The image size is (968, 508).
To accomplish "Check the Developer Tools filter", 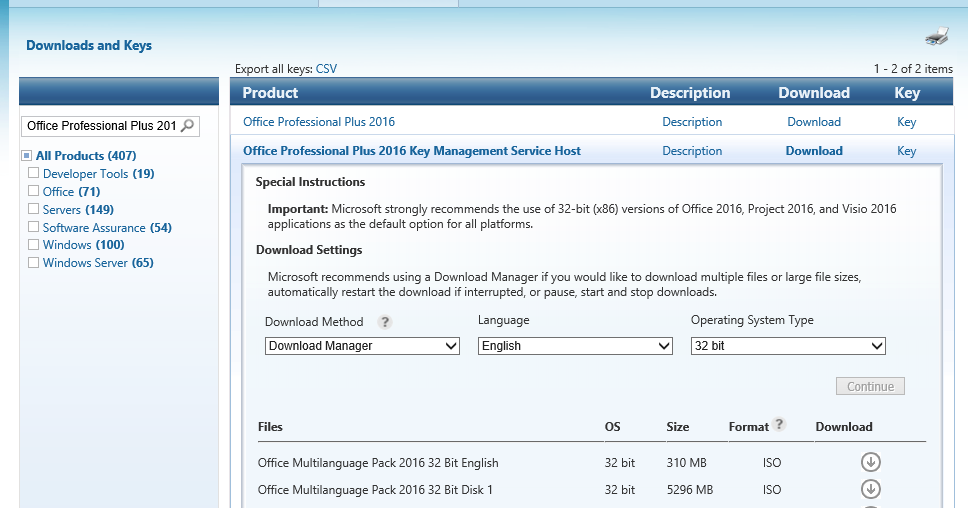I will [x=33, y=173].
